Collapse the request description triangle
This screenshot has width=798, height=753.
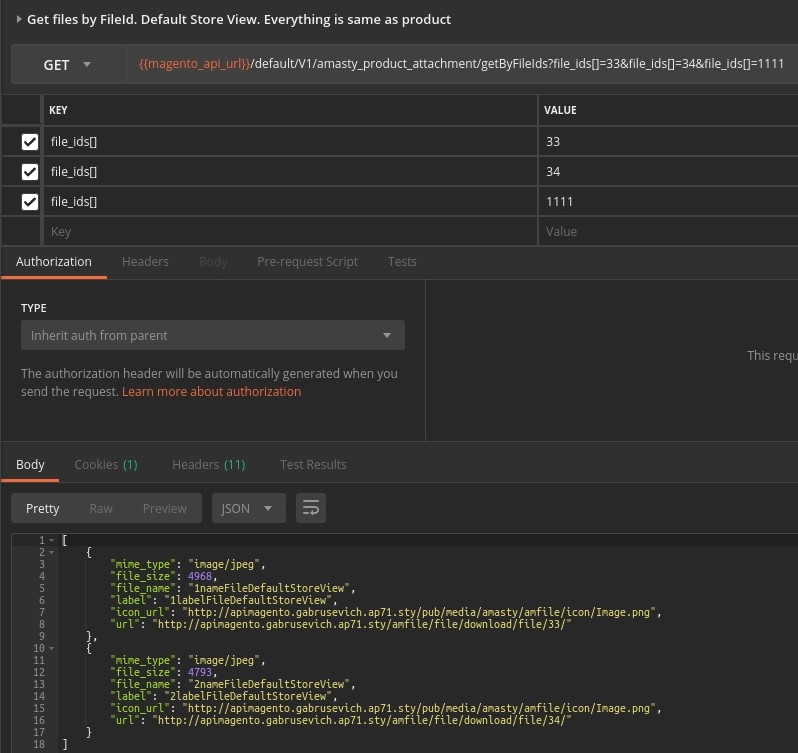pyautogui.click(x=18, y=19)
